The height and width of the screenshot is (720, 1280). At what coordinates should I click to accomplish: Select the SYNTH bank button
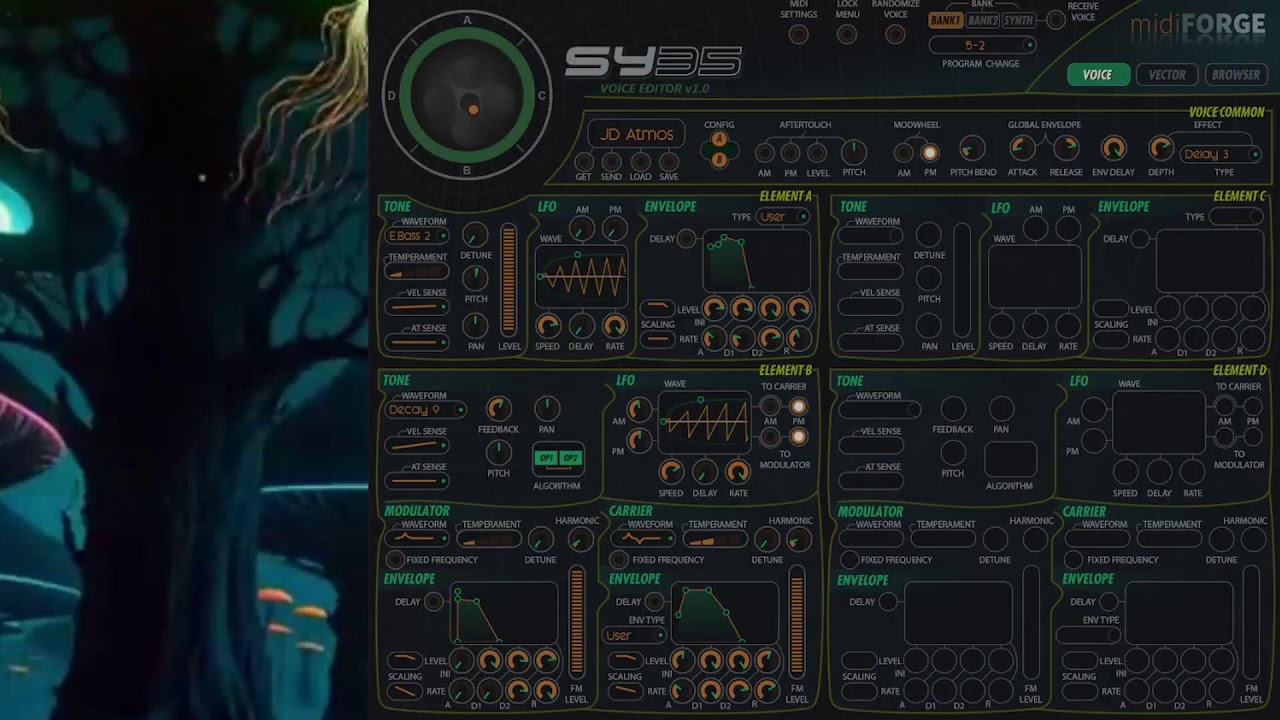pos(1019,20)
